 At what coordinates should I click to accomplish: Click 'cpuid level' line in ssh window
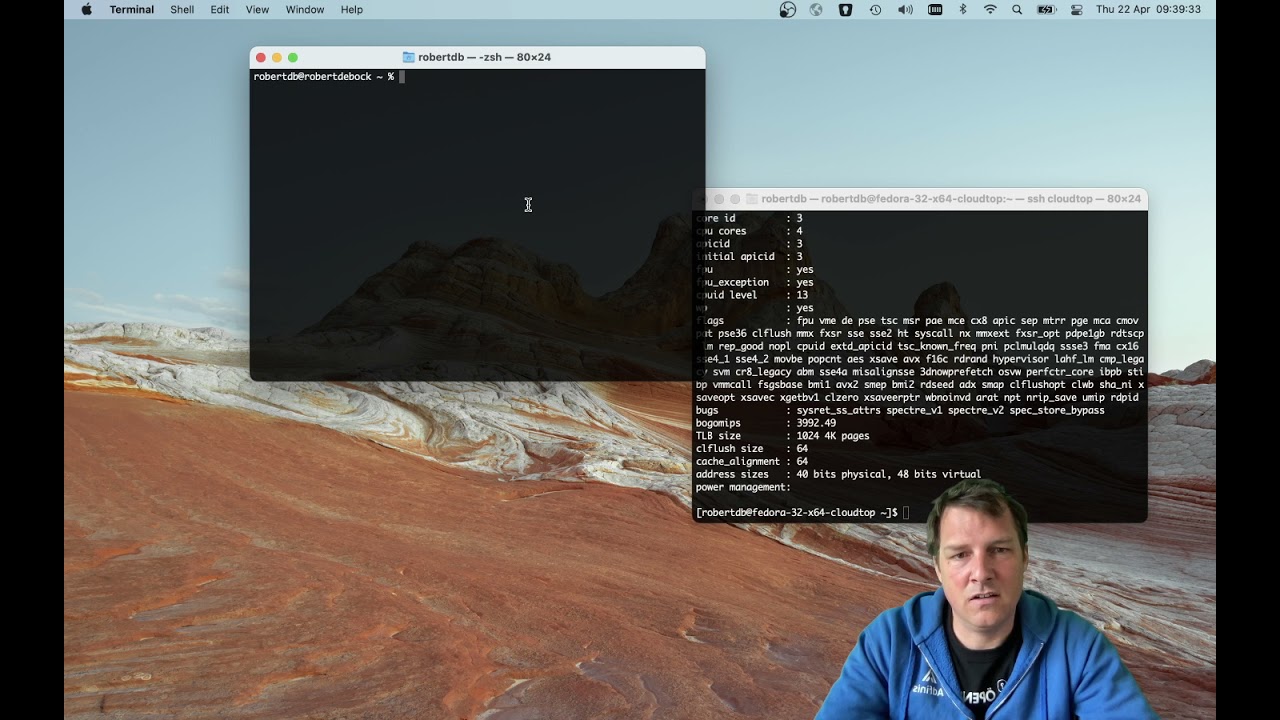coord(751,295)
